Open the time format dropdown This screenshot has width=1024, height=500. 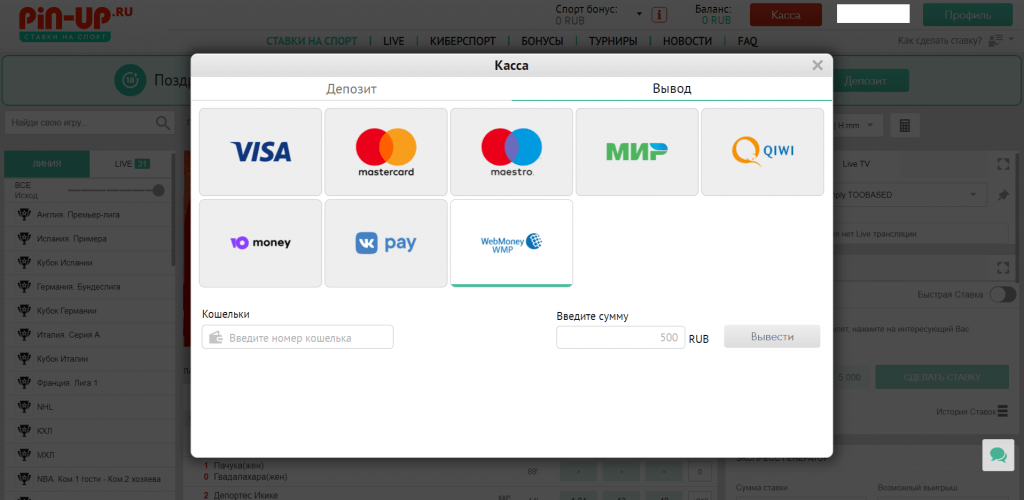(857, 125)
